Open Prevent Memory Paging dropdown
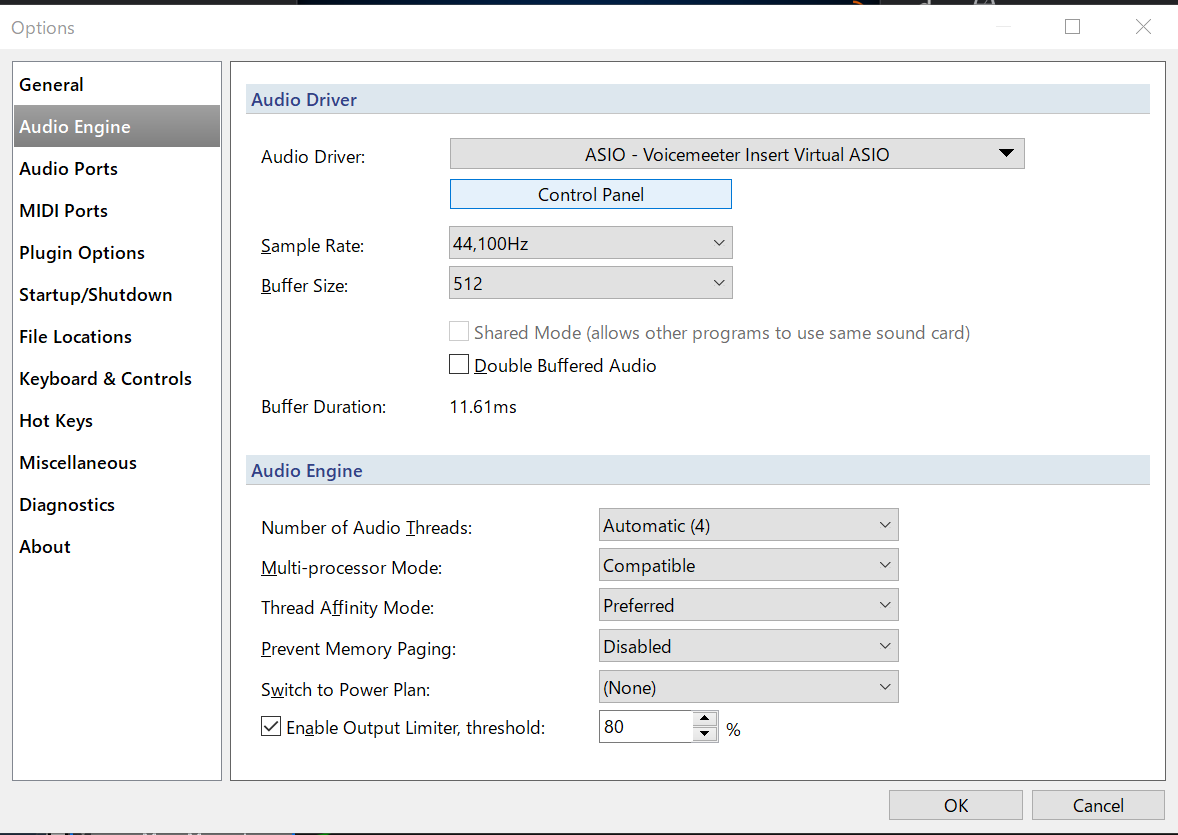The width and height of the screenshot is (1178, 835). click(x=748, y=646)
